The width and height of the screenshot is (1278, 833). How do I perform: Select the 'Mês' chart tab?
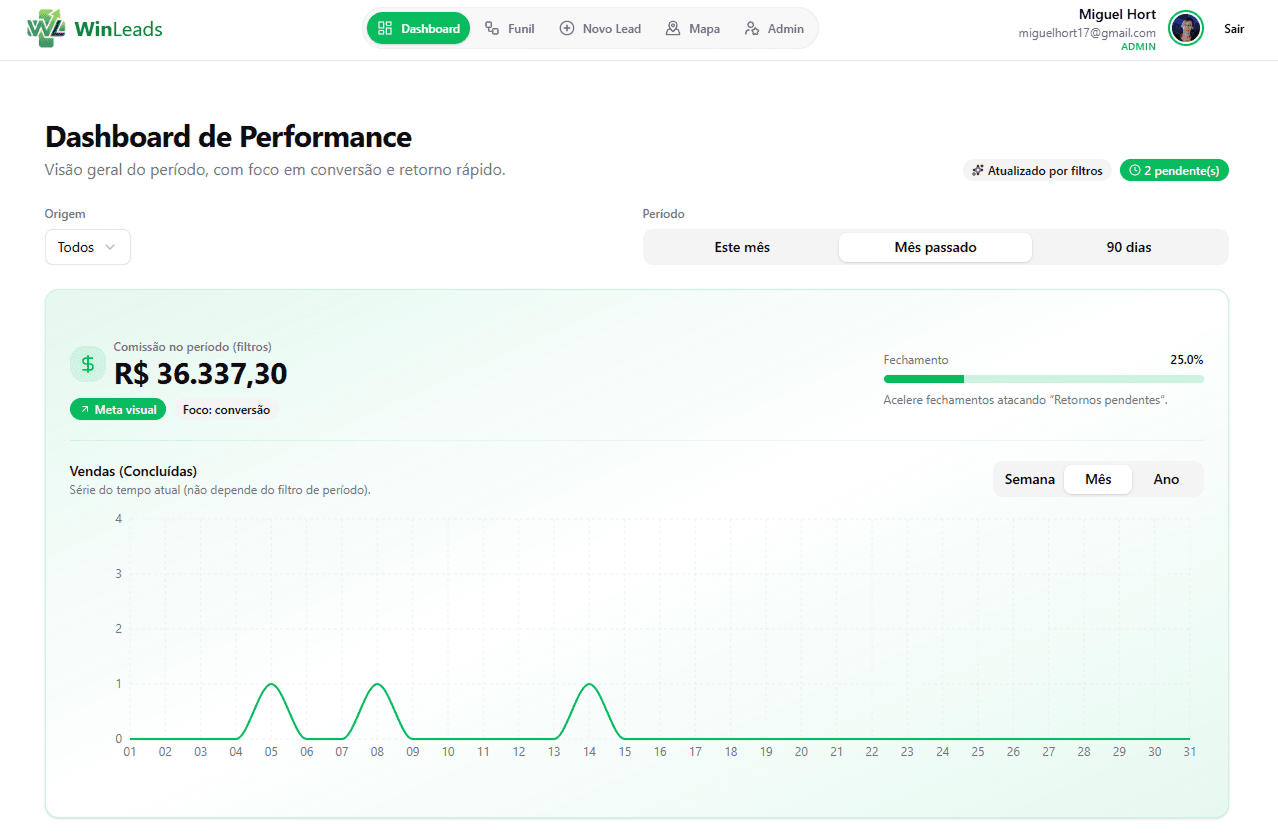click(x=1098, y=479)
